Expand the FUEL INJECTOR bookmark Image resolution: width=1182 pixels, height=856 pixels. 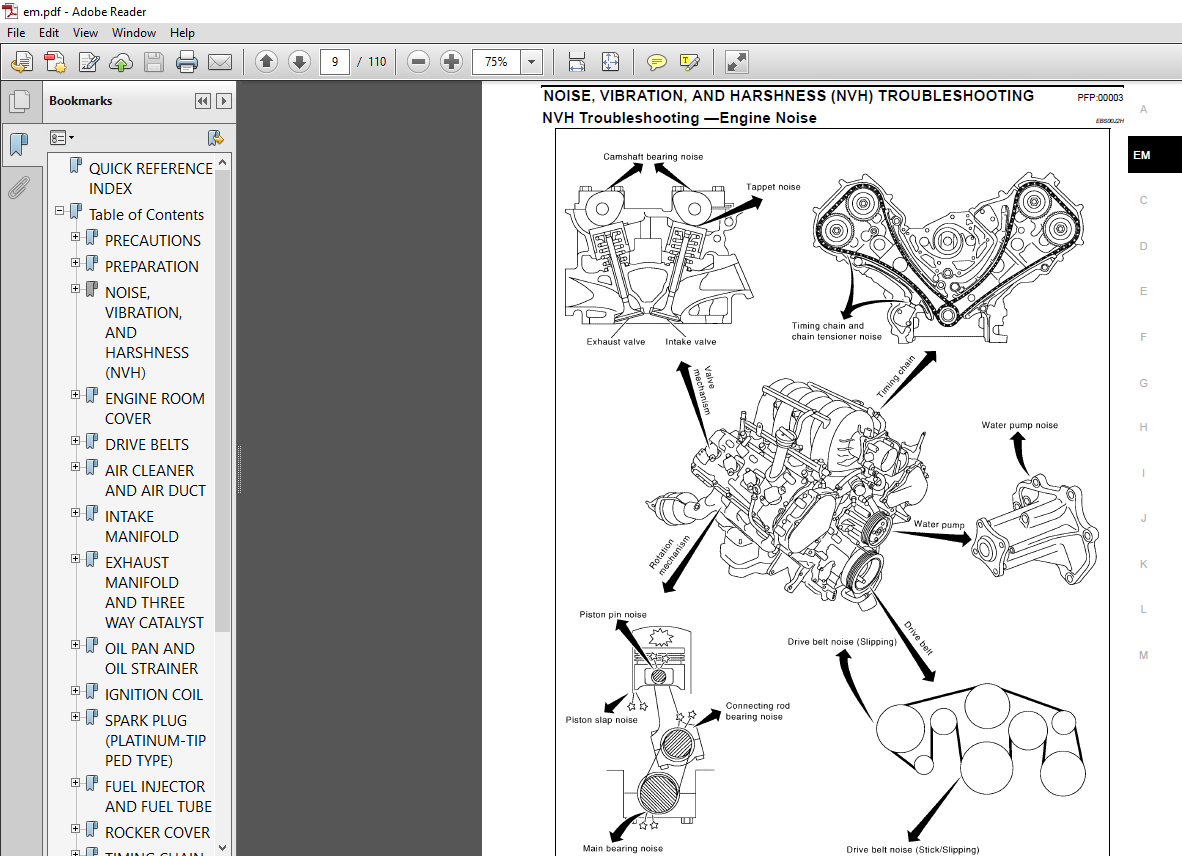pyautogui.click(x=75, y=782)
